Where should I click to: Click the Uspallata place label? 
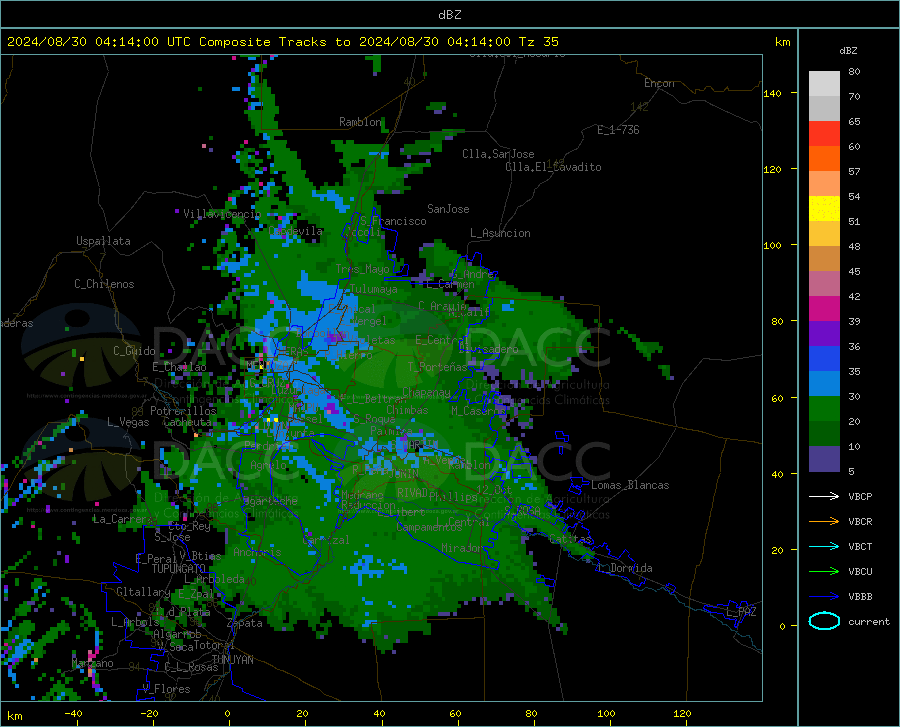pos(103,241)
